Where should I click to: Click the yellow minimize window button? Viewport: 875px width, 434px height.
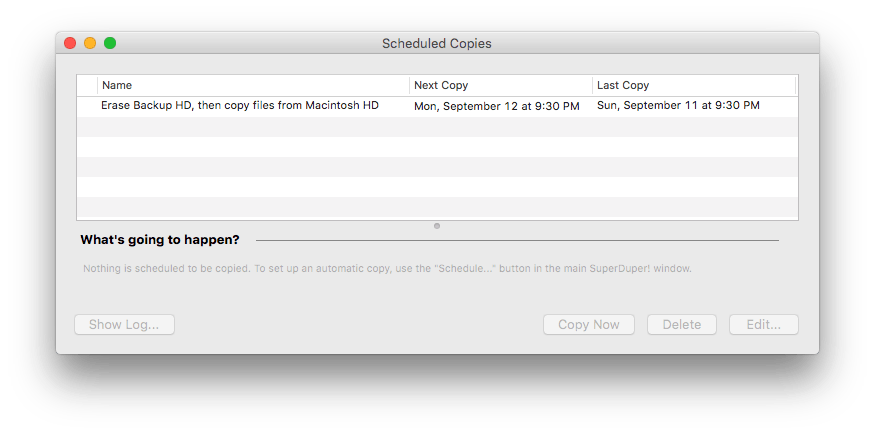coord(90,43)
